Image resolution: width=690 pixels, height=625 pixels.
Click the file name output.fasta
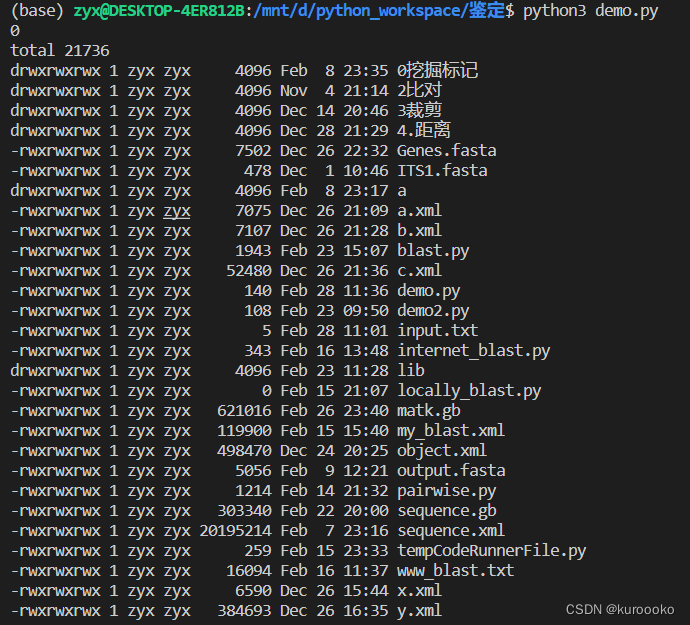(x=451, y=471)
